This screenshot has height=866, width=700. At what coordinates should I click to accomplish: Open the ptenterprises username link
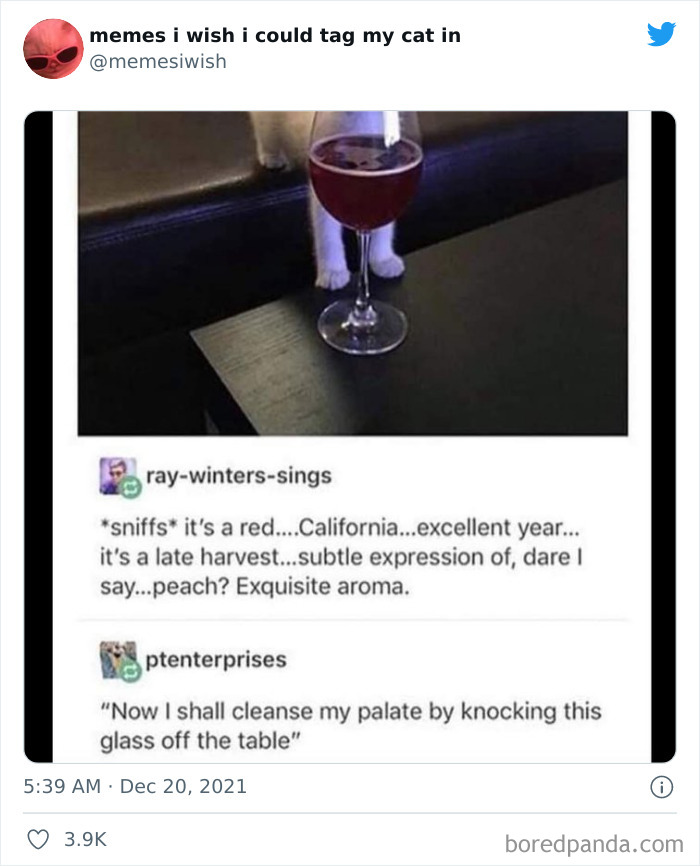[x=216, y=659]
